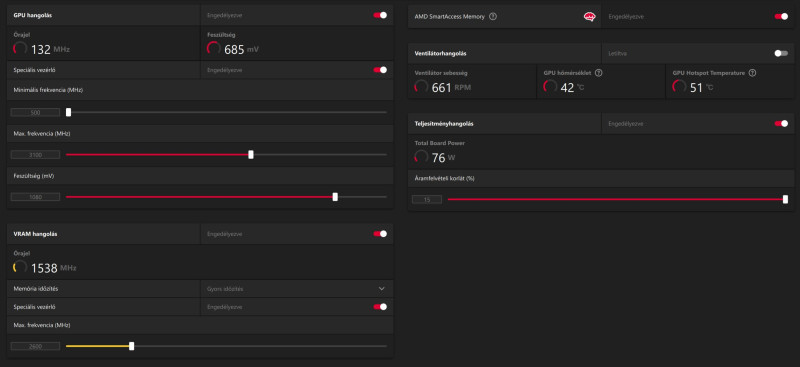The height and width of the screenshot is (367, 800).
Task: Click the Feszültség 685 mV gauge icon
Action: 214,49
